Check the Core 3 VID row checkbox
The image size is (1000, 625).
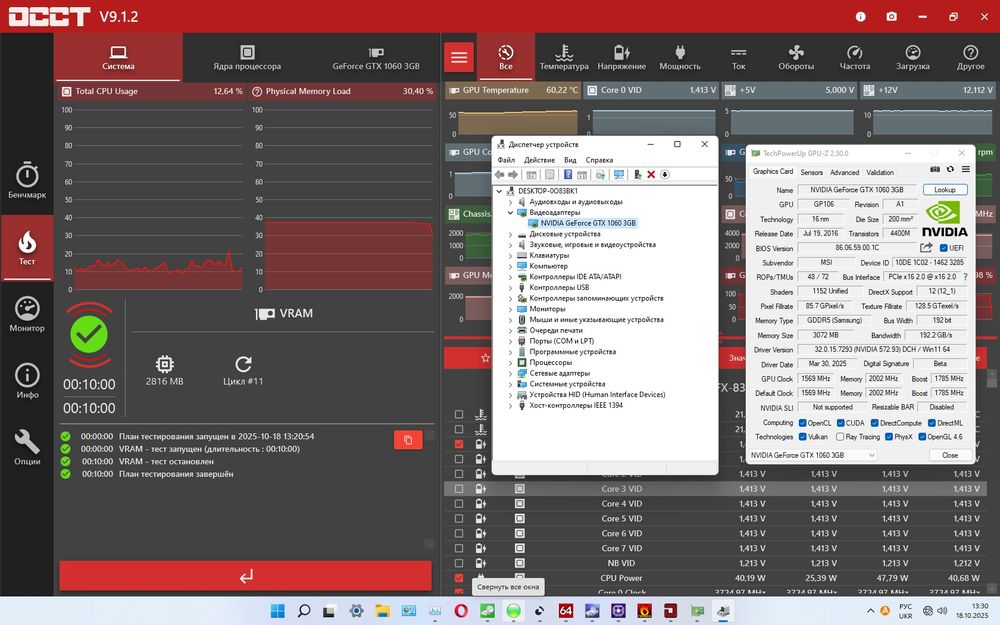(459, 489)
